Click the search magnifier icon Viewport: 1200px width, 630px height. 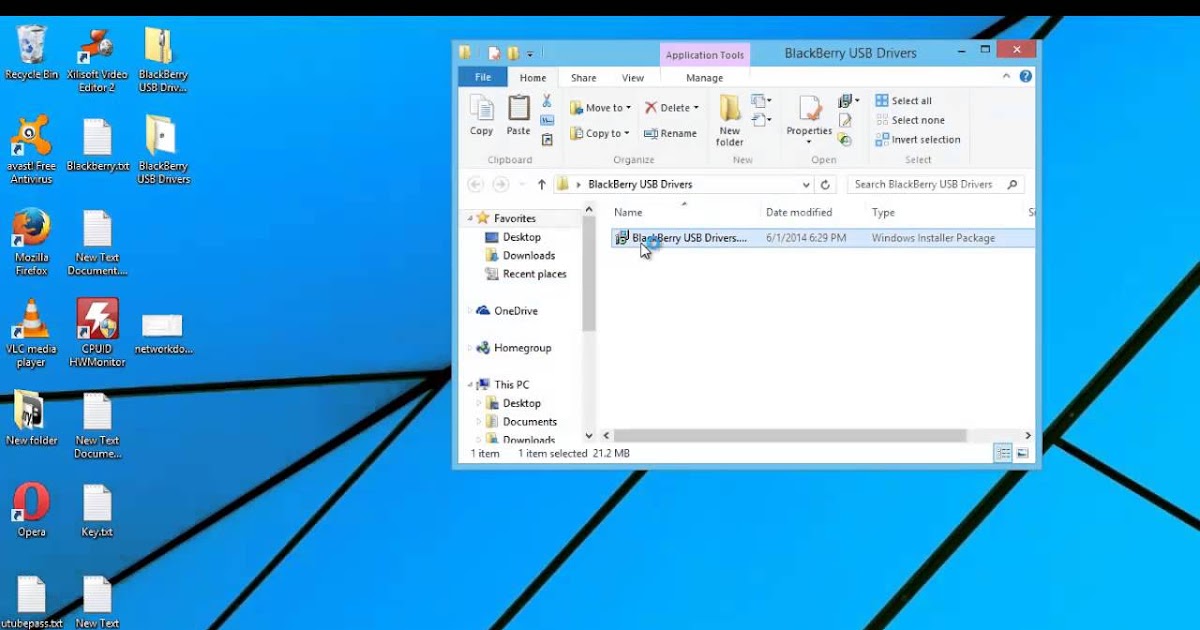click(x=1012, y=184)
